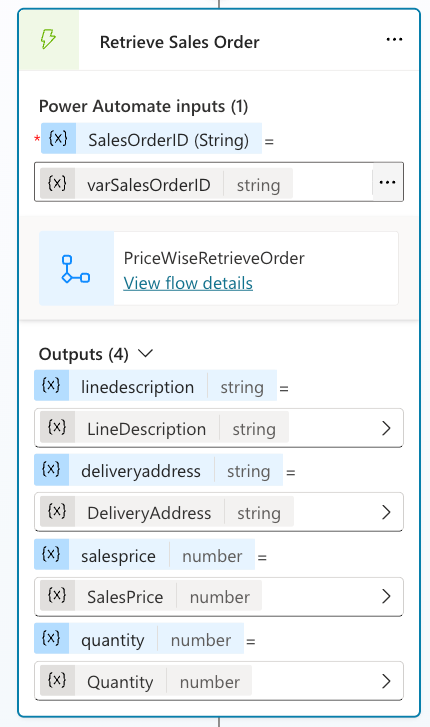Collapse the Outputs (4) section

pyautogui.click(x=145, y=354)
